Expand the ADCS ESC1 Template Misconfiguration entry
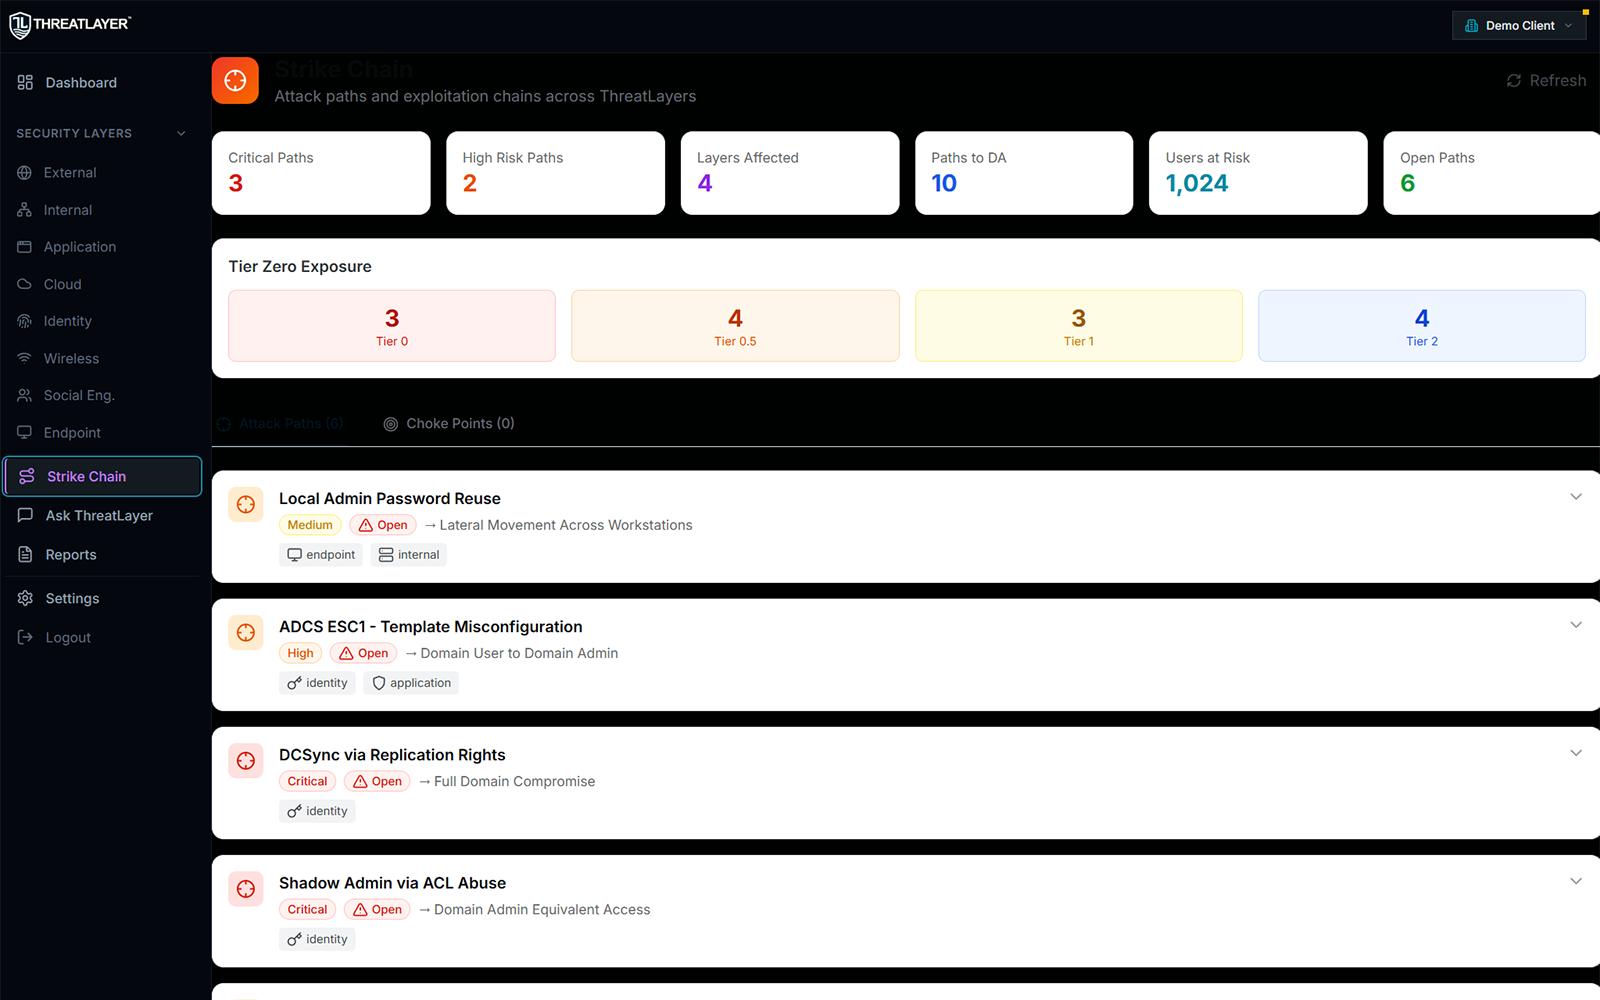Screen dimensions: 1600x1000 1576,623
